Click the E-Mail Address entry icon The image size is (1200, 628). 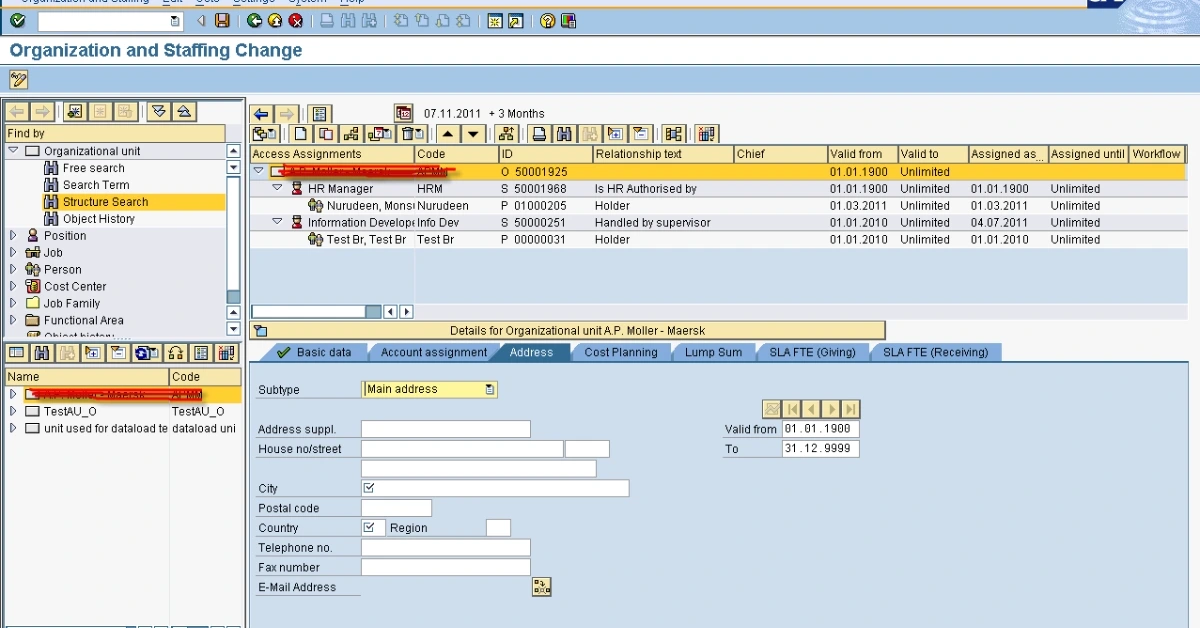(x=542, y=587)
